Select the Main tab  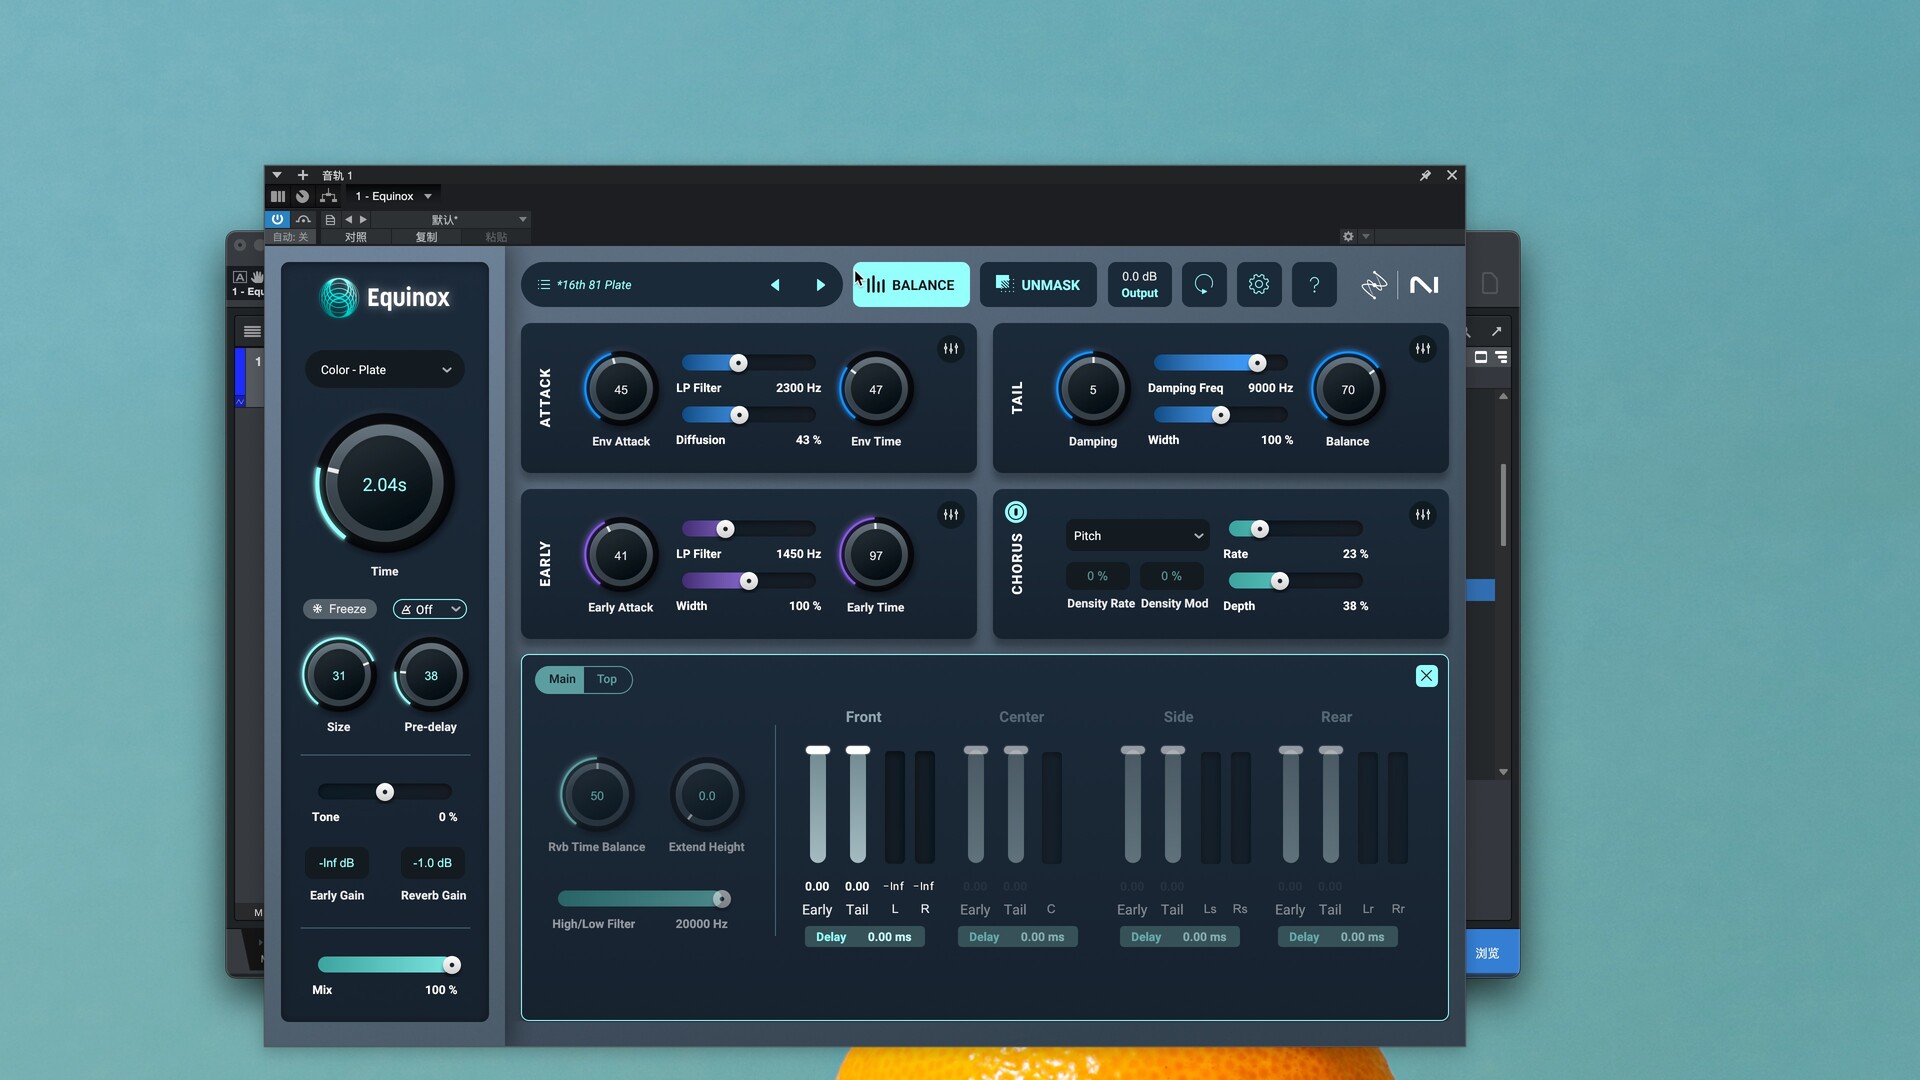click(562, 679)
